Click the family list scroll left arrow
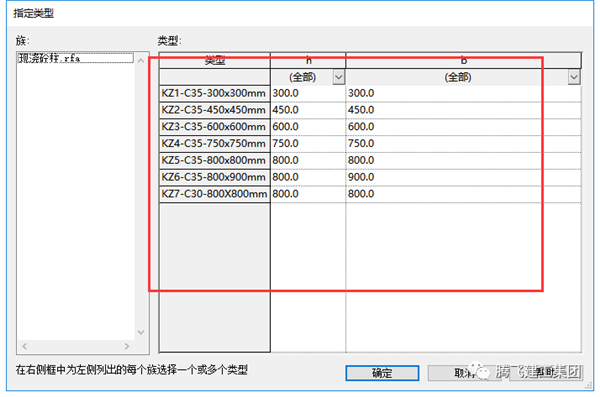The width and height of the screenshot is (600, 397). click(x=24, y=346)
